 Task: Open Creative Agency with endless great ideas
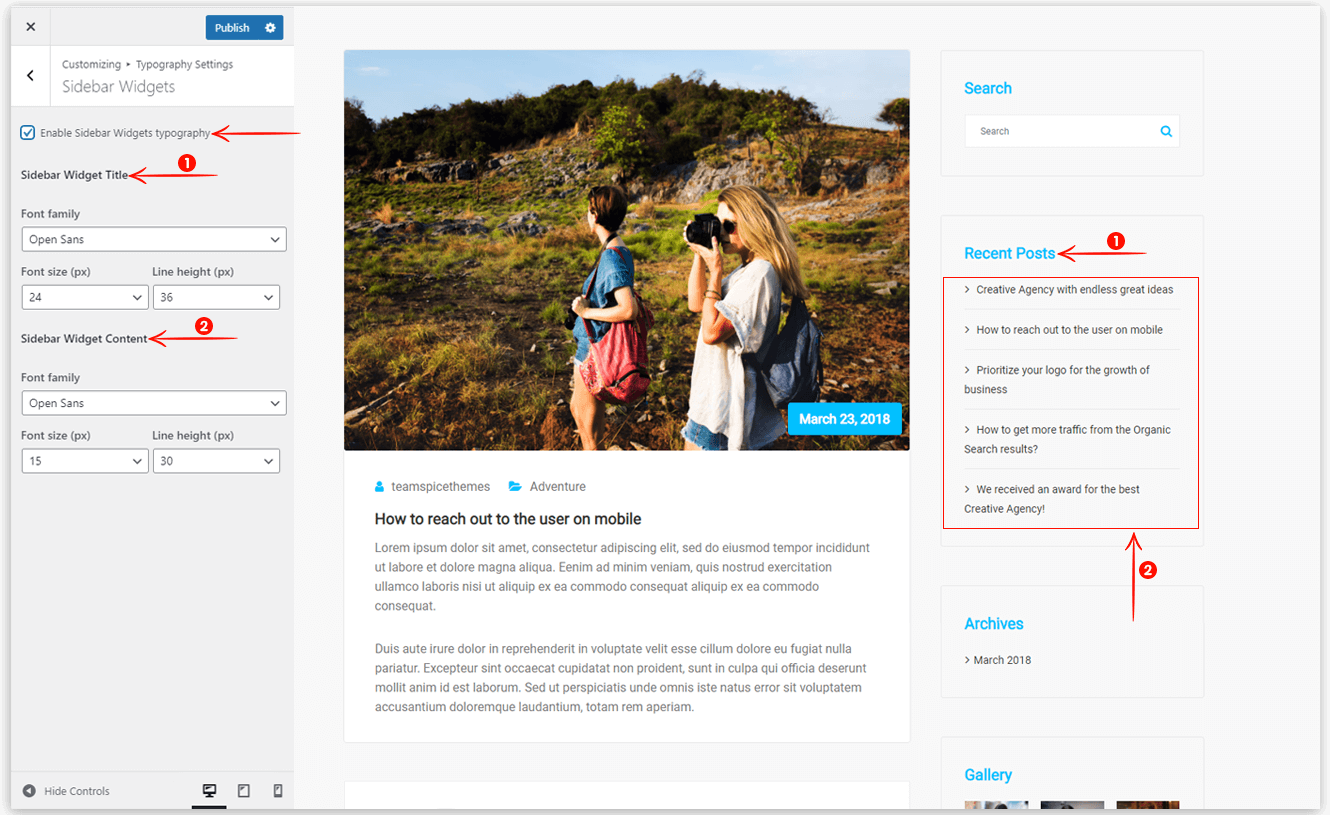(x=1075, y=290)
